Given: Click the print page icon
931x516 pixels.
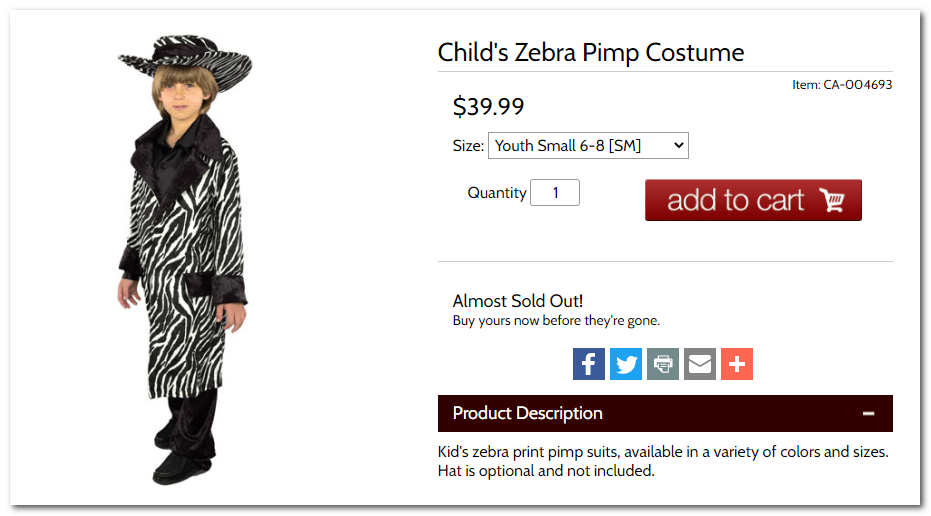Looking at the screenshot, I should point(663,364).
